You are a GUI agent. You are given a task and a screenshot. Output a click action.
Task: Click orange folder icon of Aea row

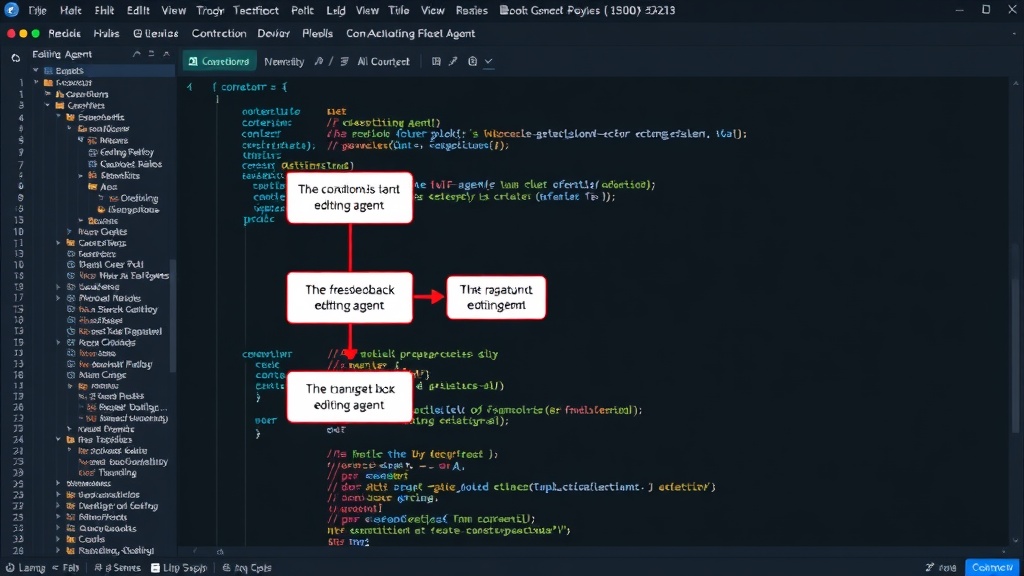pyautogui.click(x=93, y=187)
